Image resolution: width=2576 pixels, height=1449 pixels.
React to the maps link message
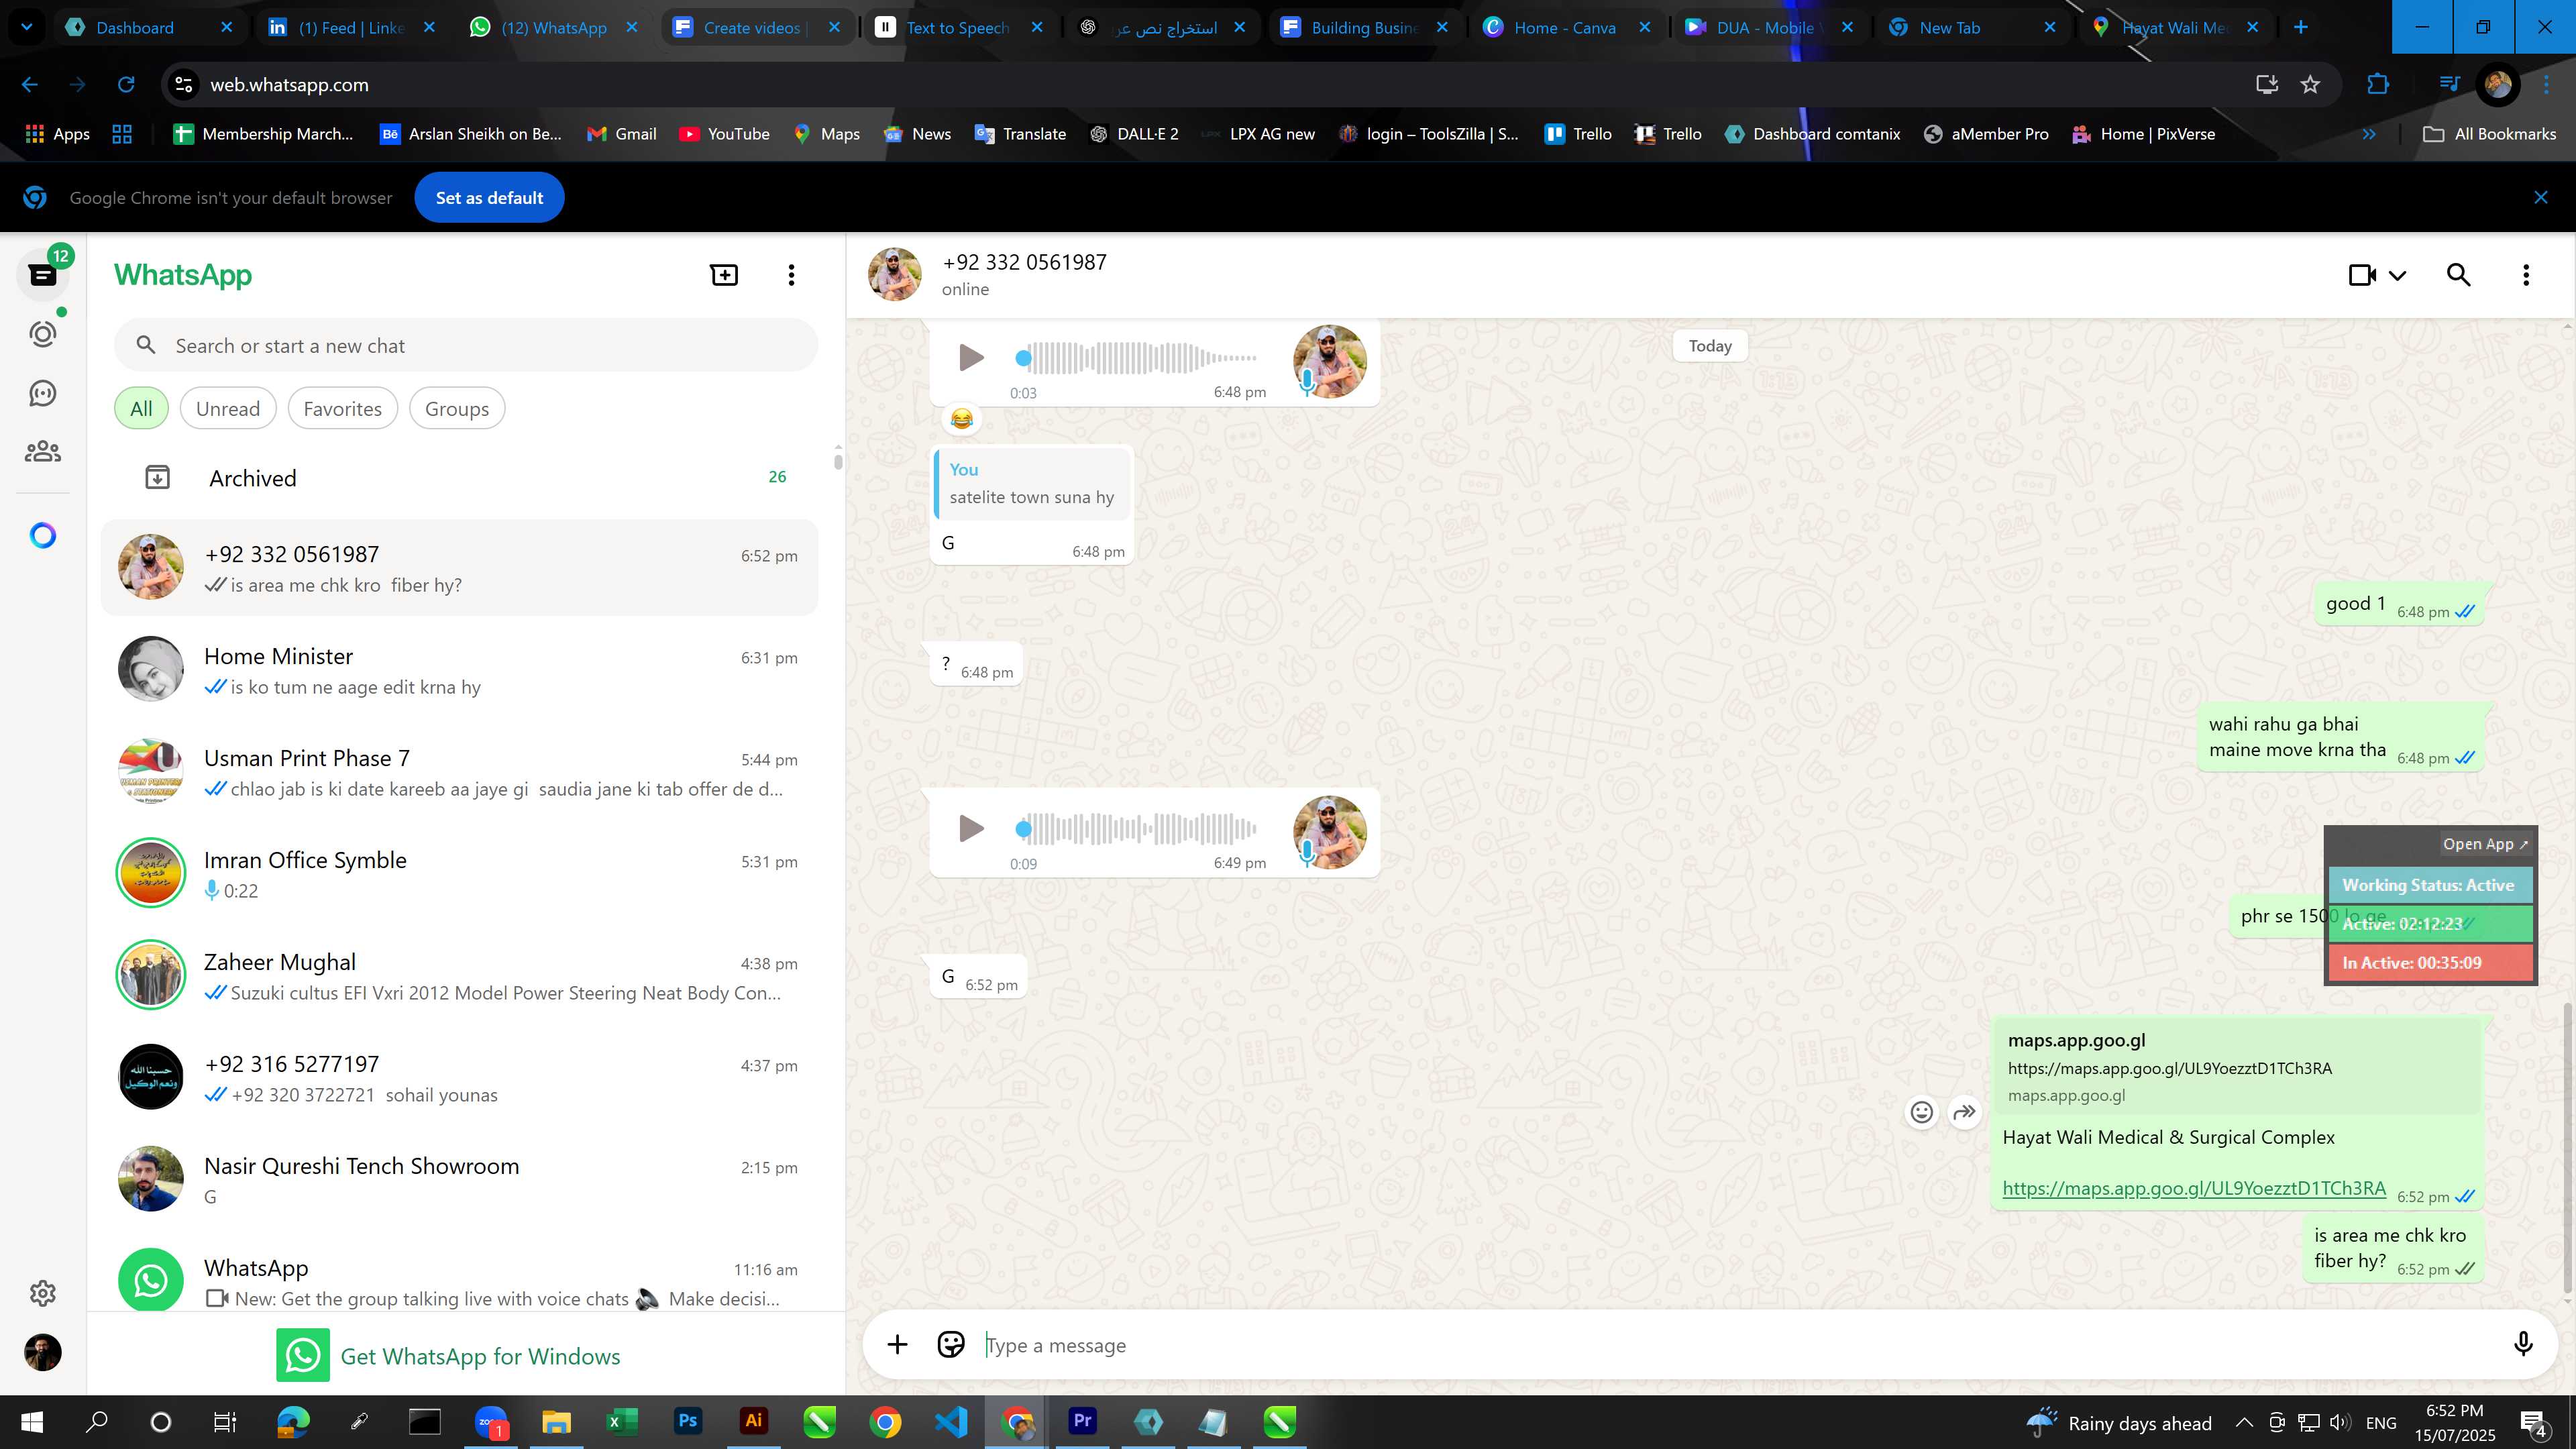click(x=1921, y=1112)
